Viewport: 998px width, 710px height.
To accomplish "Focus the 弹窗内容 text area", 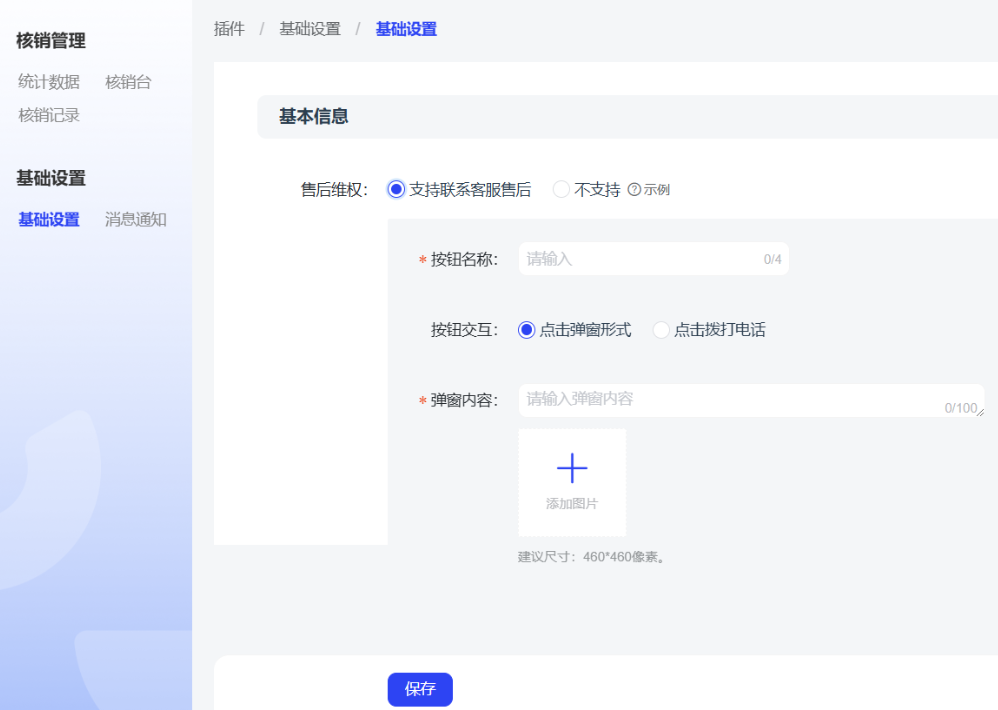I will pyautogui.click(x=730, y=400).
